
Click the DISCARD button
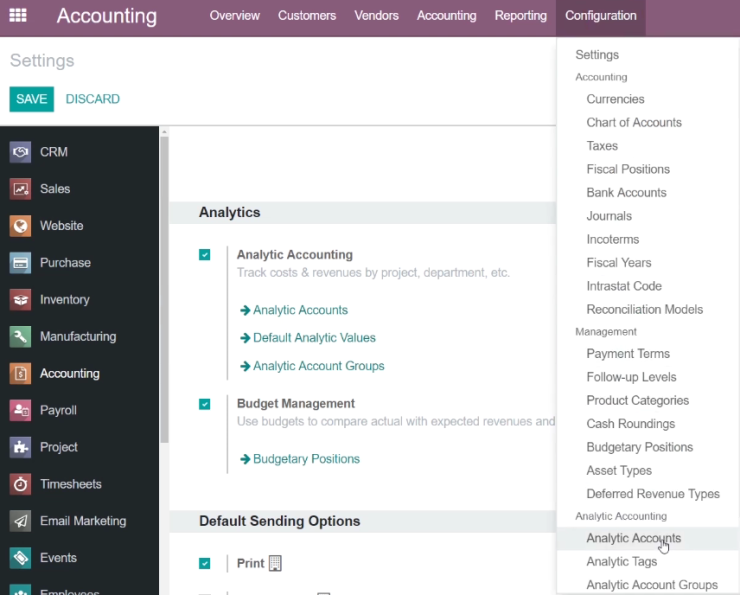pyautogui.click(x=92, y=99)
